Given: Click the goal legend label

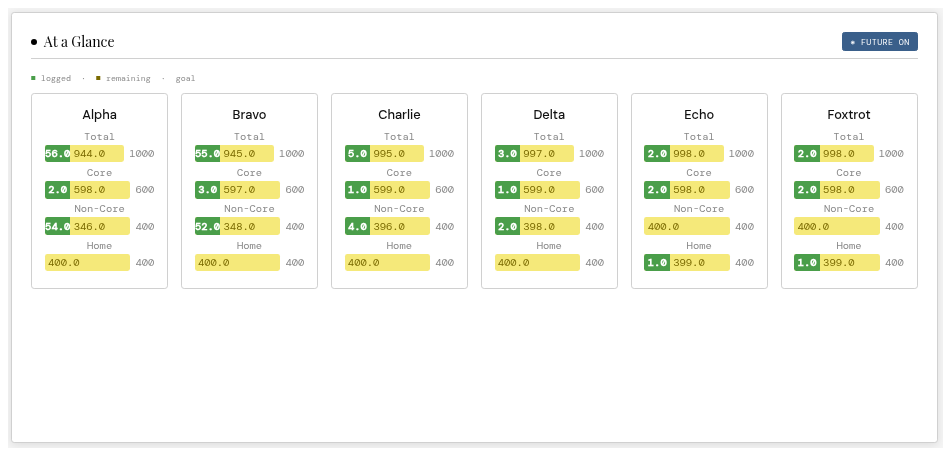Looking at the screenshot, I should click(x=186, y=78).
